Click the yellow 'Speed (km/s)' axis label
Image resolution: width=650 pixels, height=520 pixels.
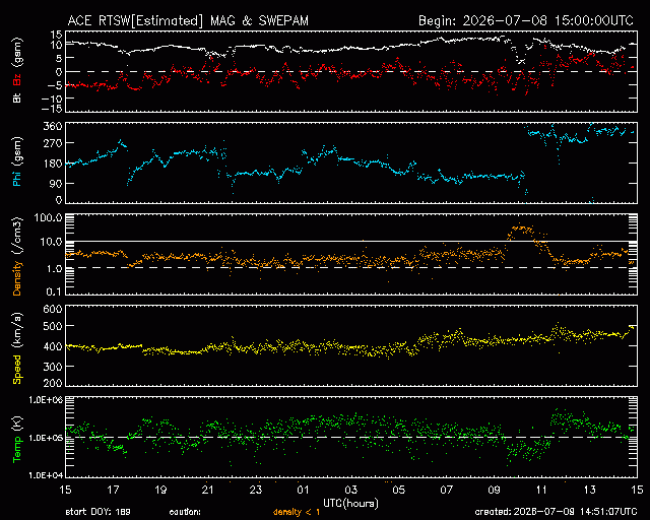[17, 348]
